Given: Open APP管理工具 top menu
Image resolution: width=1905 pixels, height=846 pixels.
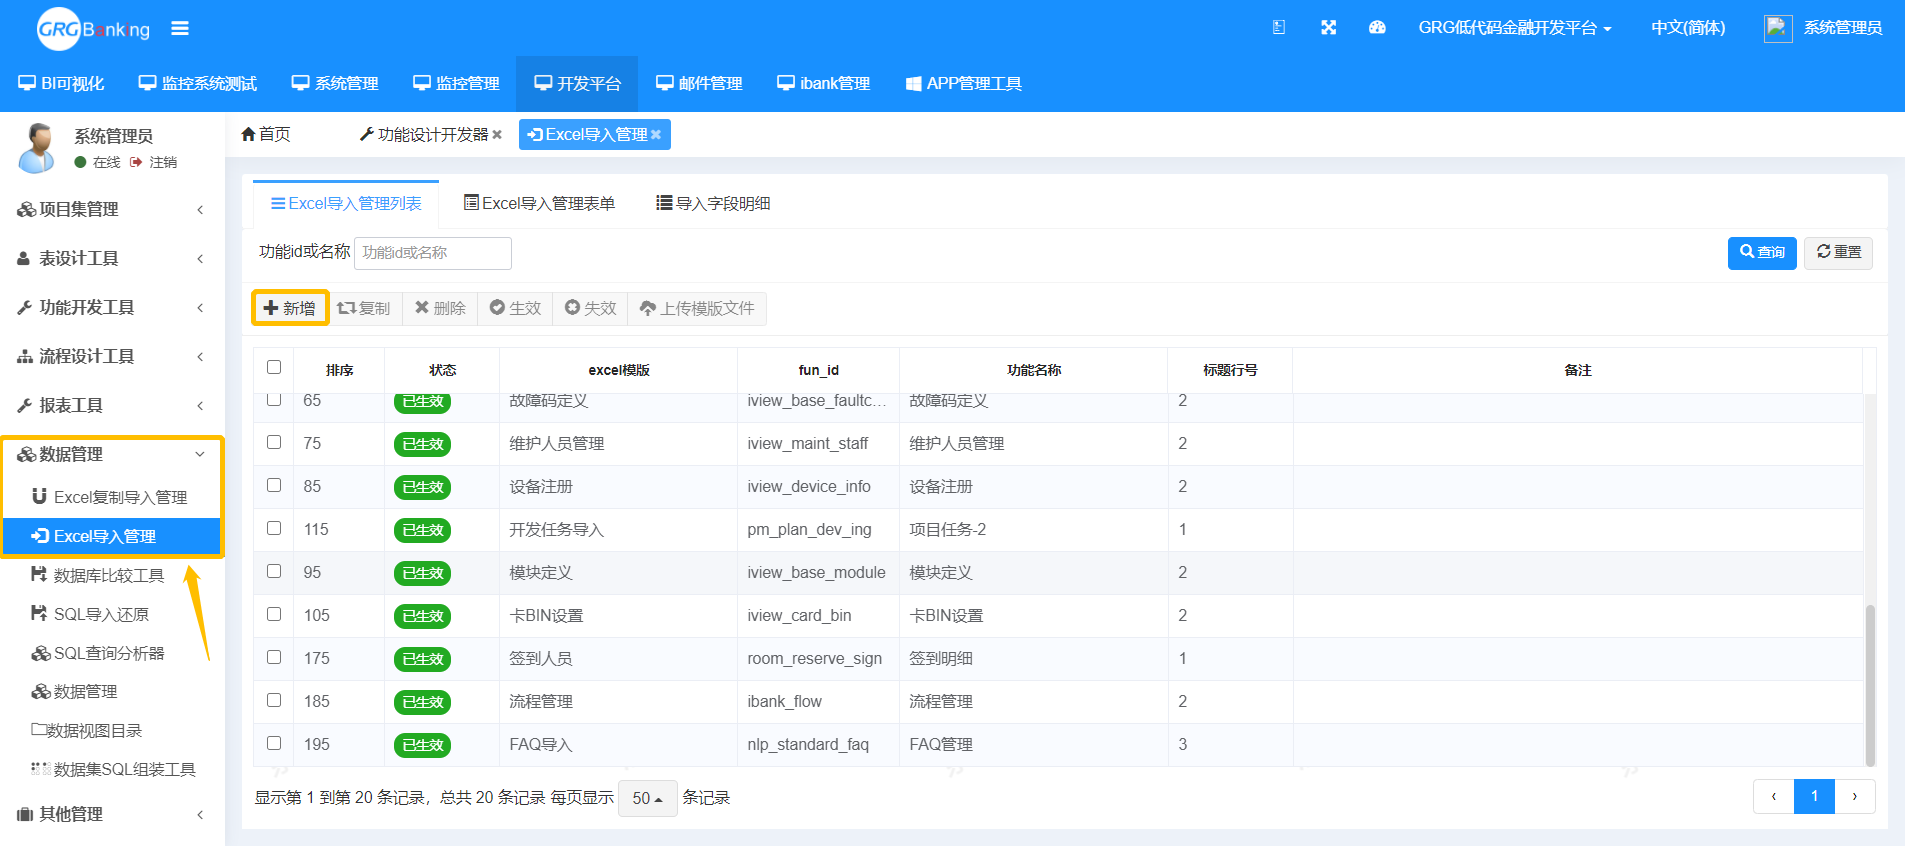Looking at the screenshot, I should [964, 84].
